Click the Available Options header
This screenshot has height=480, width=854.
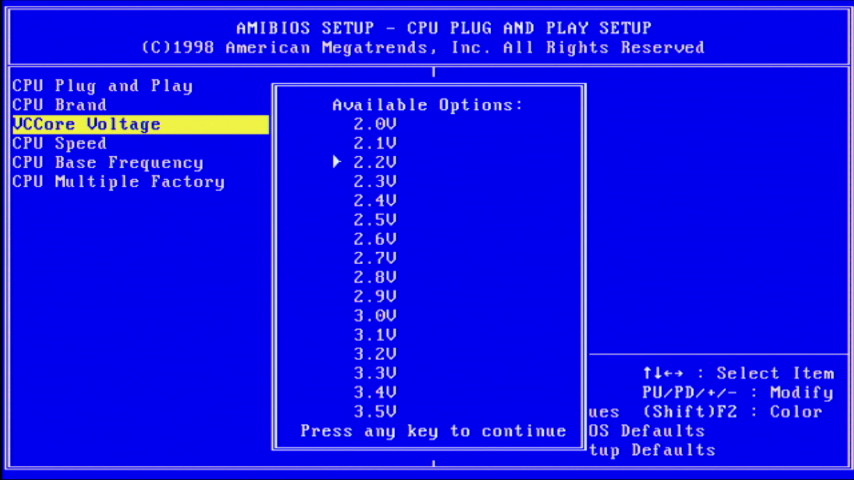coord(427,105)
